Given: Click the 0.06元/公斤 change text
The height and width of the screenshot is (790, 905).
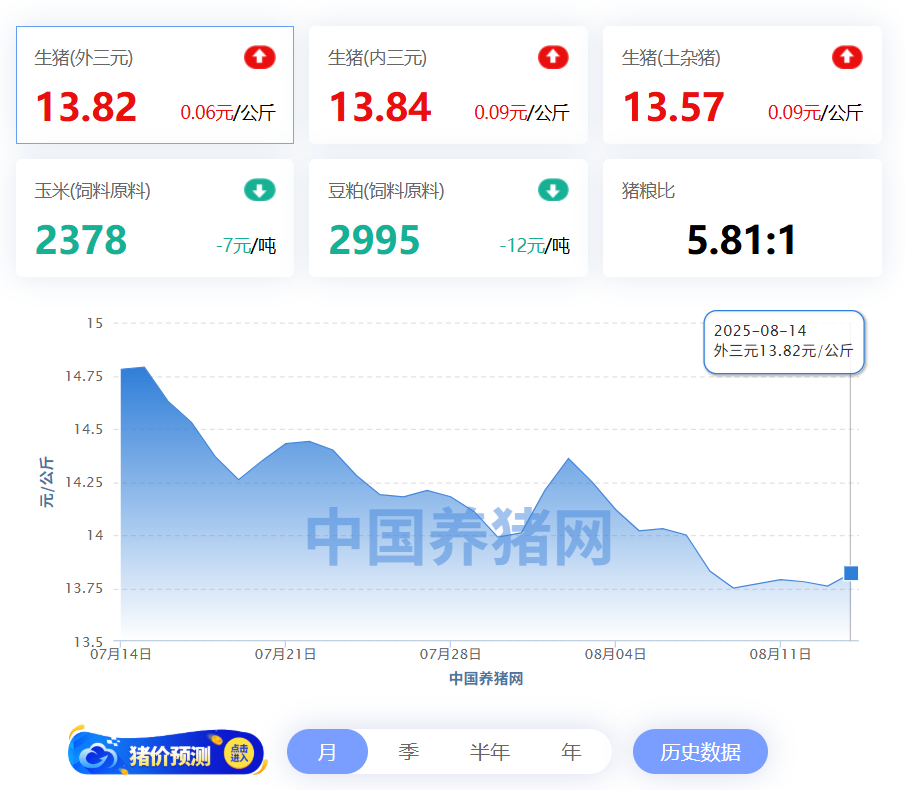Looking at the screenshot, I should click(228, 113).
